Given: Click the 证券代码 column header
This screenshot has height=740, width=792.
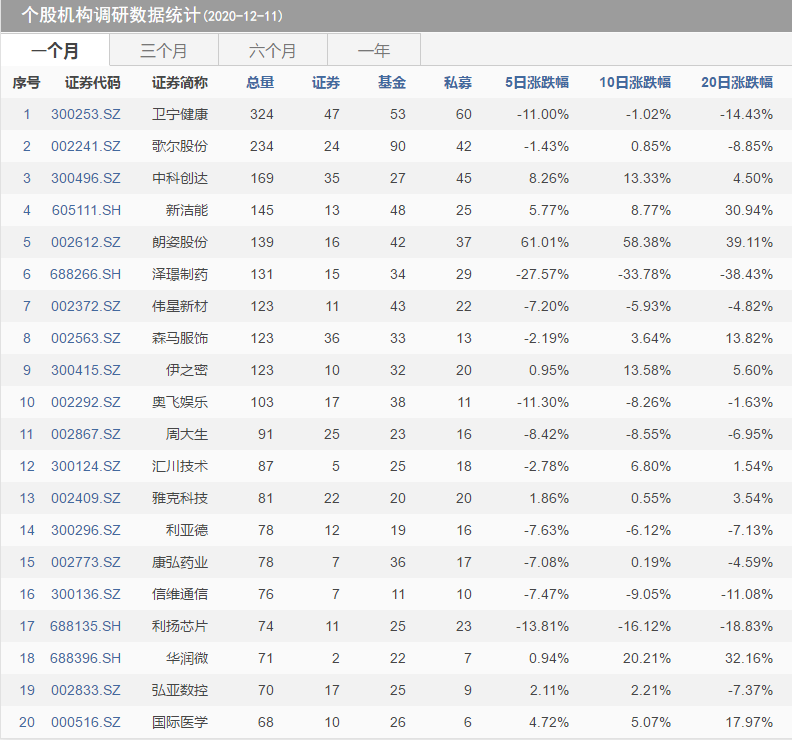Looking at the screenshot, I should tap(92, 82).
